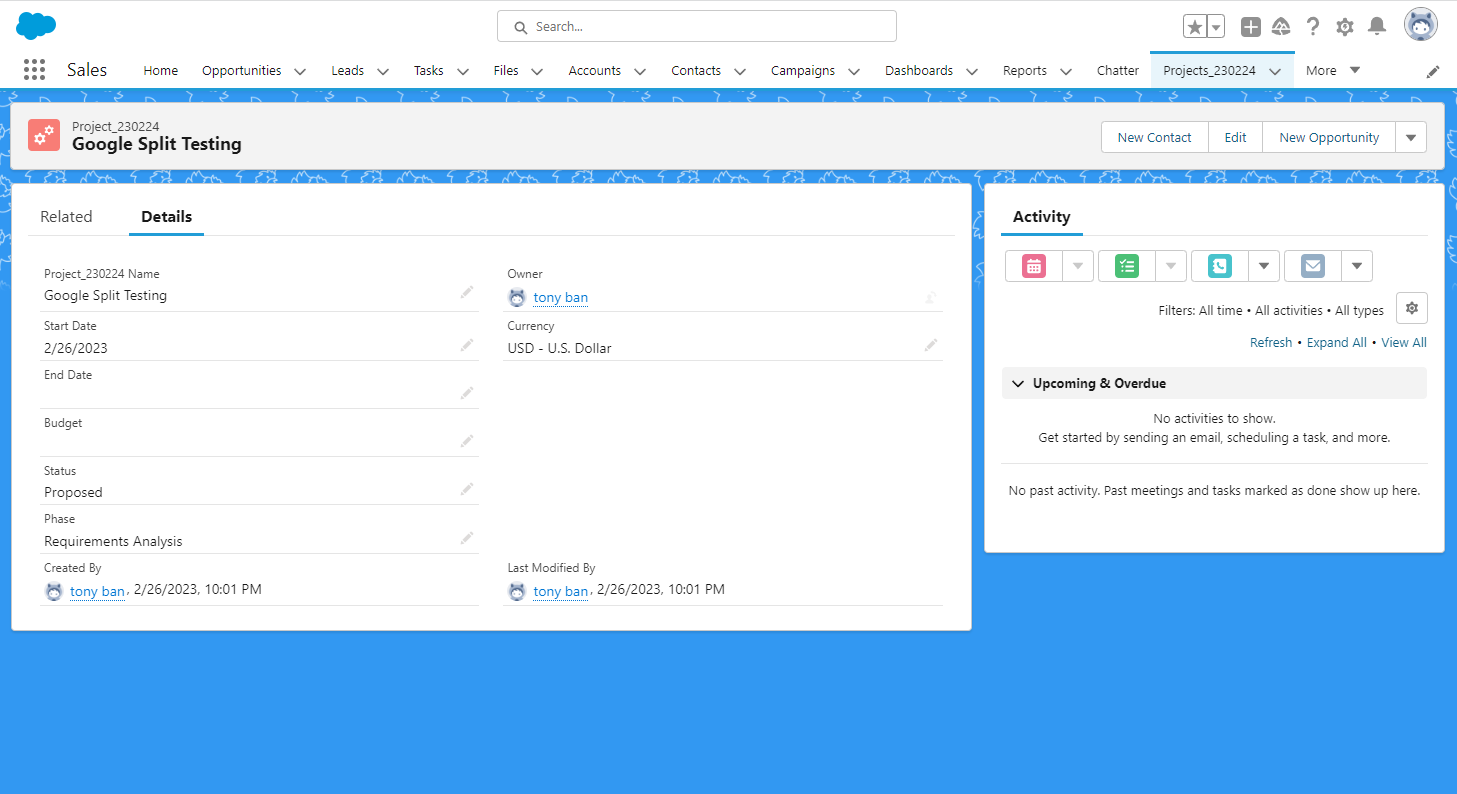Click the Proposed status value
This screenshot has width=1457, height=794.
73,492
